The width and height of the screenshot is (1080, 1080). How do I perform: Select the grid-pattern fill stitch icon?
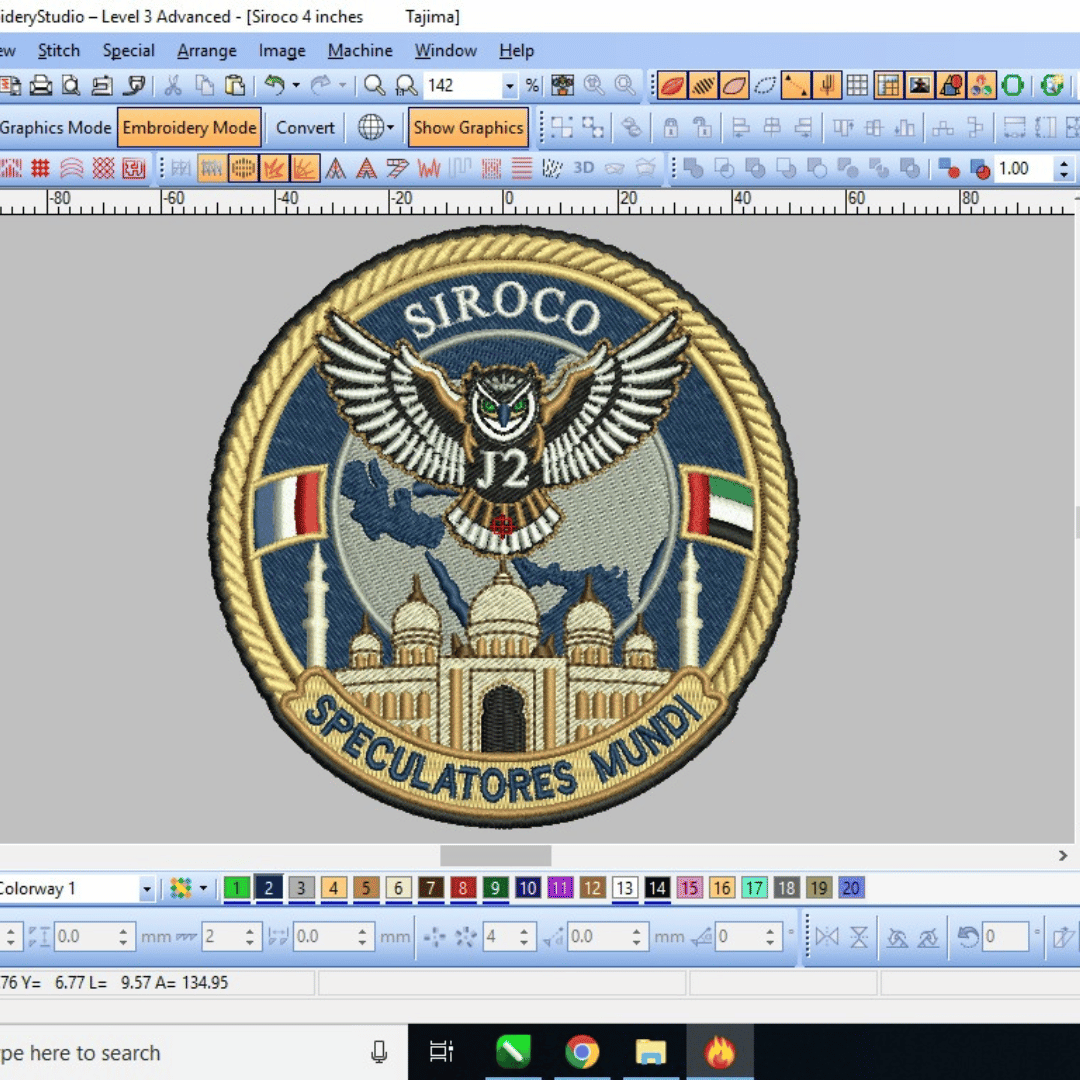pyautogui.click(x=41, y=169)
